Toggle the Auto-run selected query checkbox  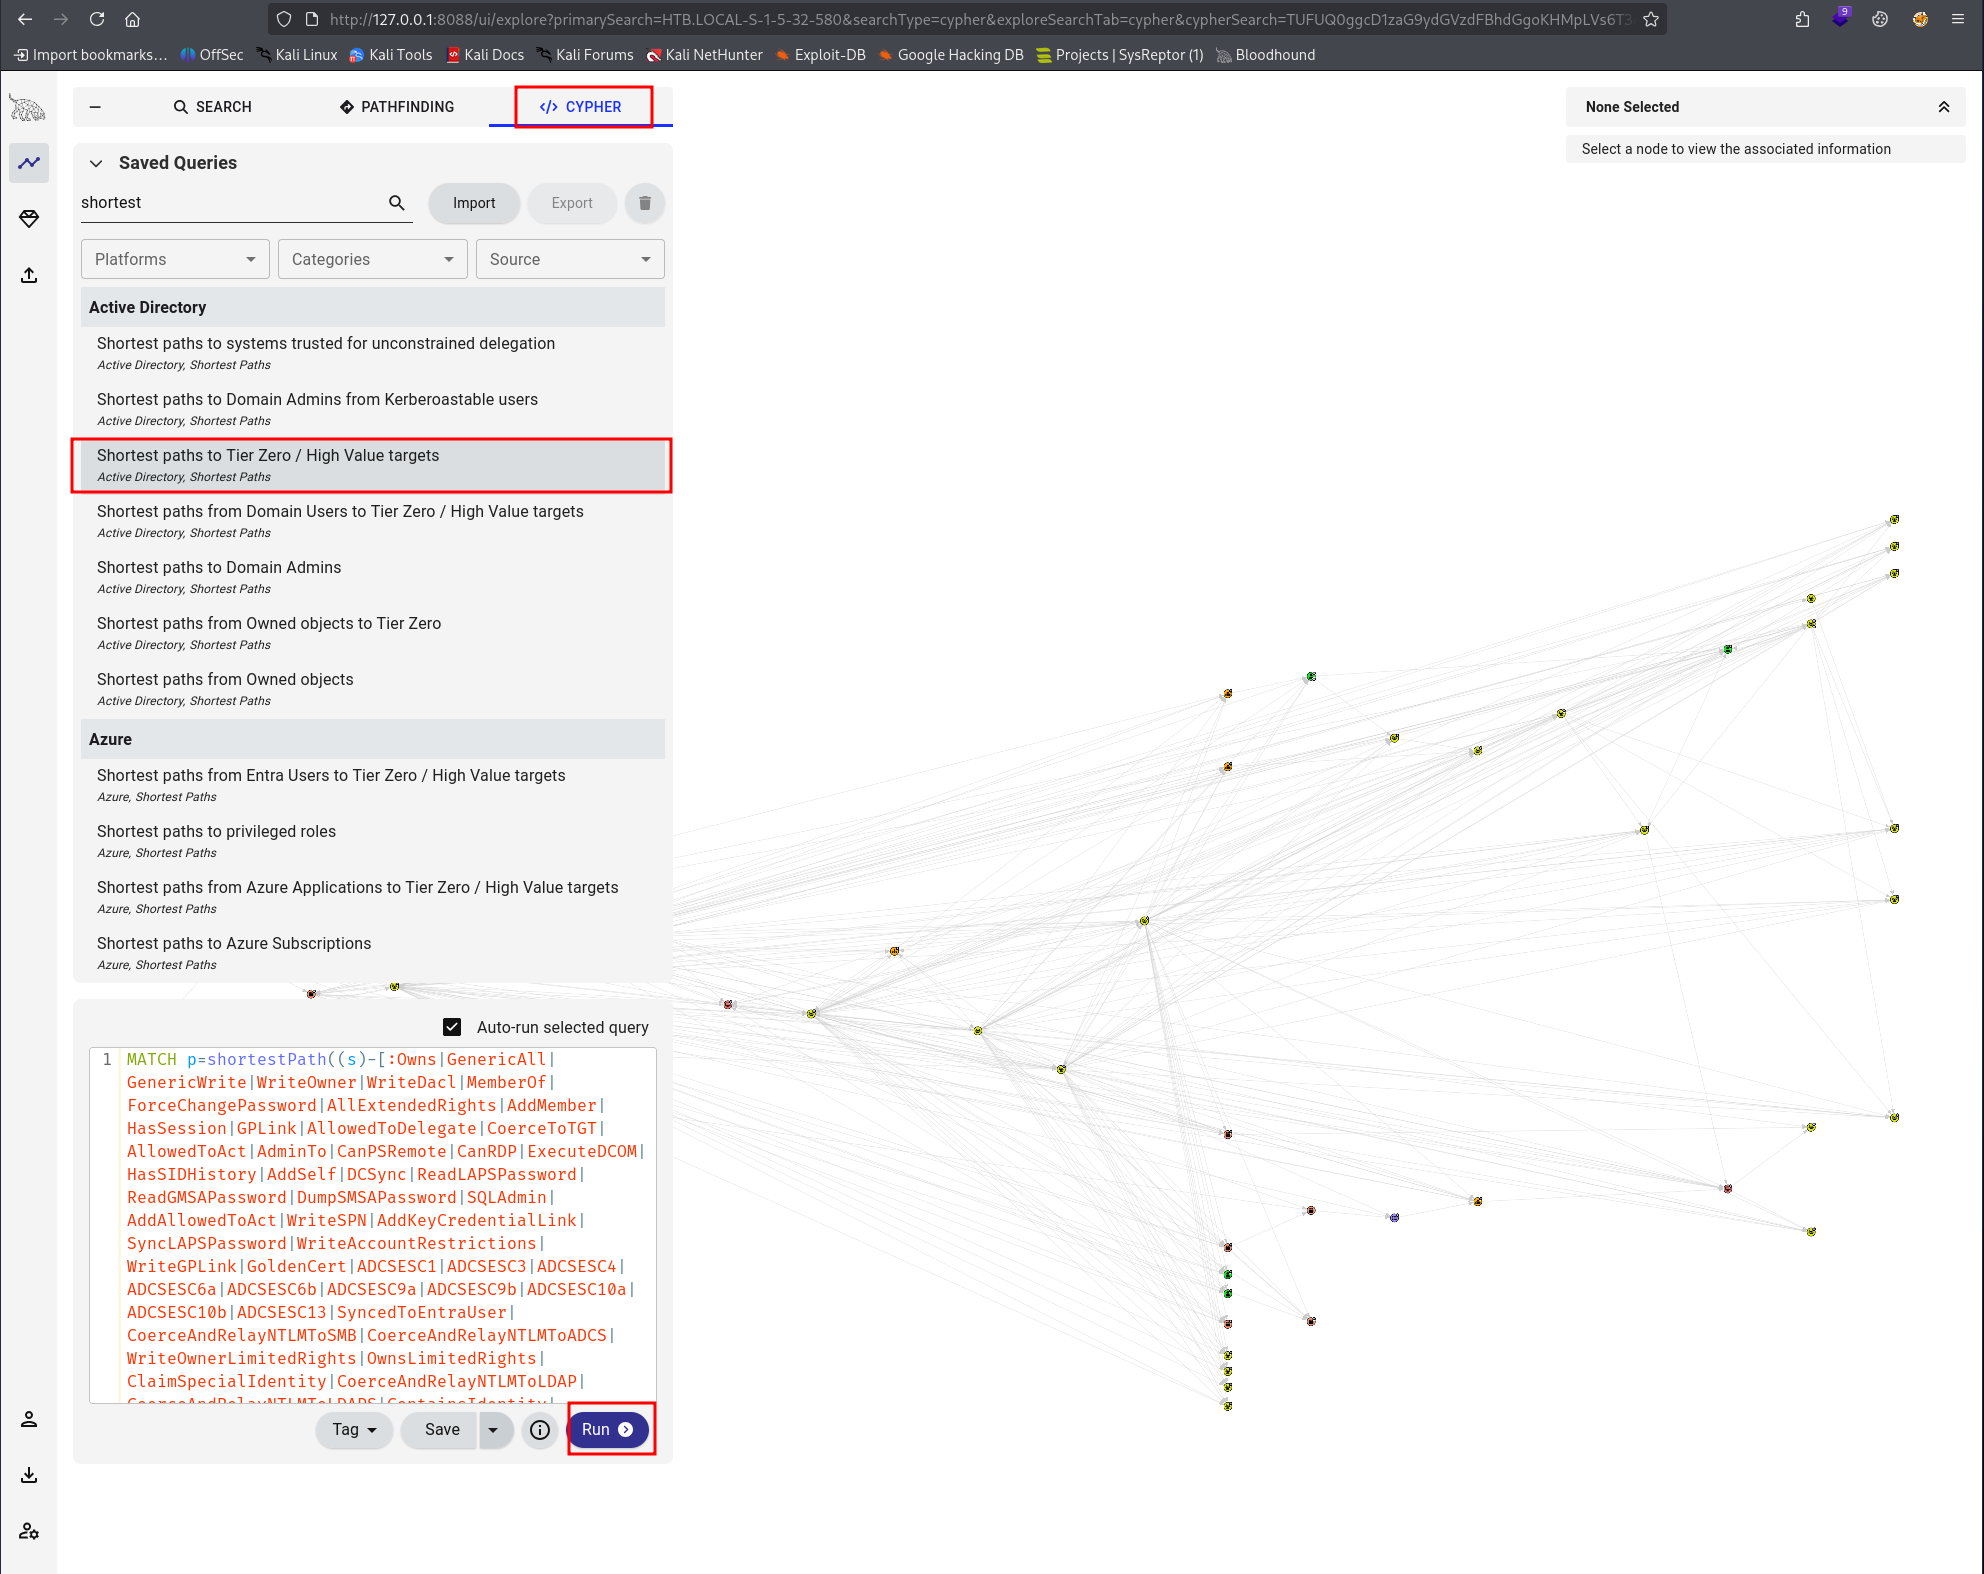coord(452,1026)
